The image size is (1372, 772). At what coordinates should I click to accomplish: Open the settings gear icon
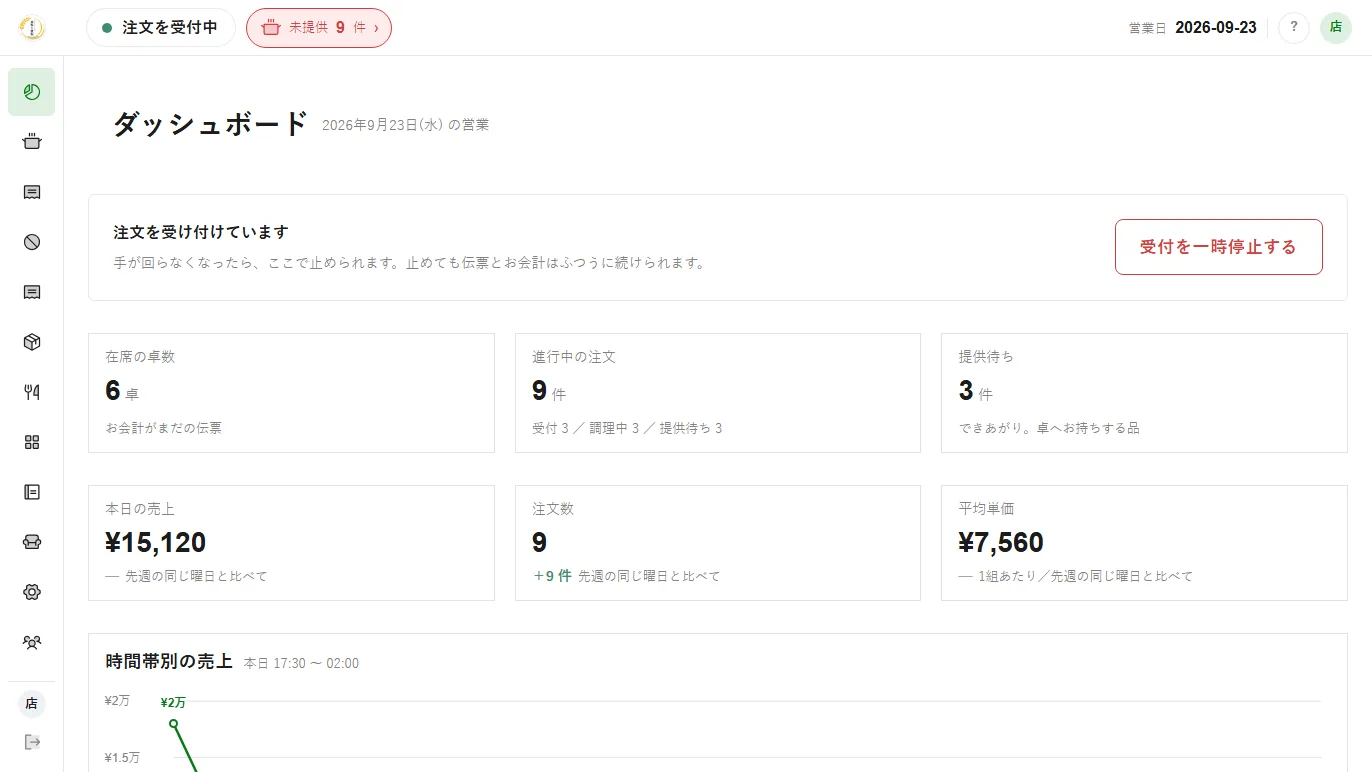click(x=32, y=592)
